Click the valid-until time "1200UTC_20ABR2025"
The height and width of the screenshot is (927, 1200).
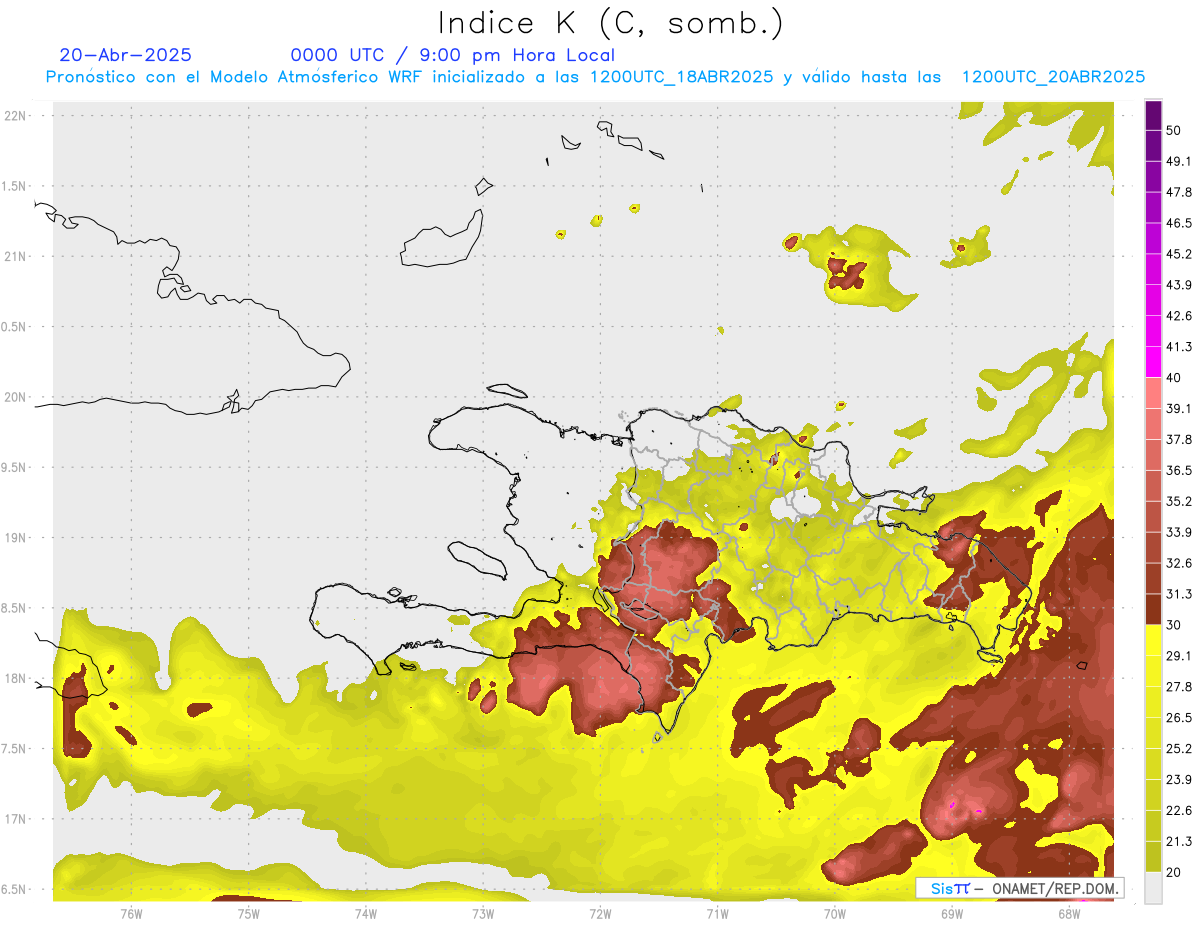pos(1053,77)
